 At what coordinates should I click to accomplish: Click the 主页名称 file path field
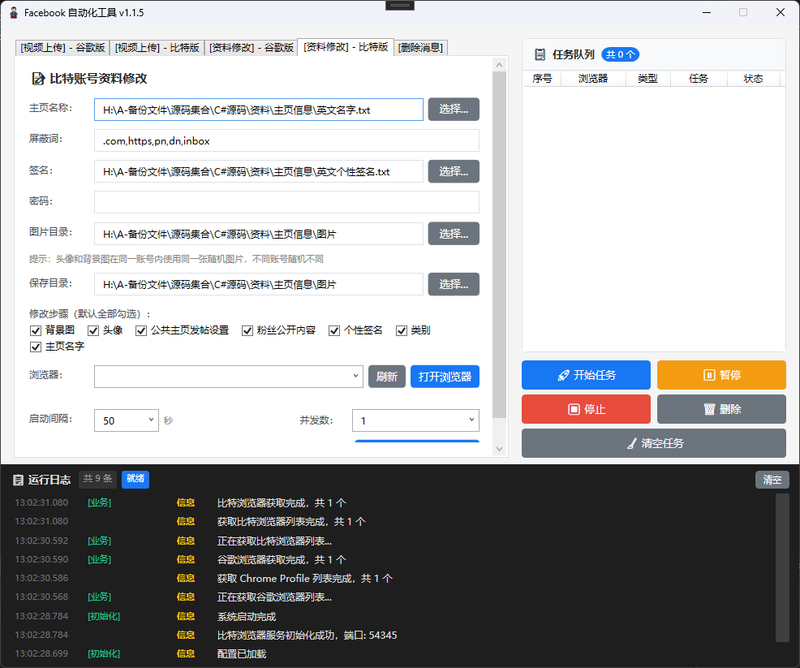259,110
